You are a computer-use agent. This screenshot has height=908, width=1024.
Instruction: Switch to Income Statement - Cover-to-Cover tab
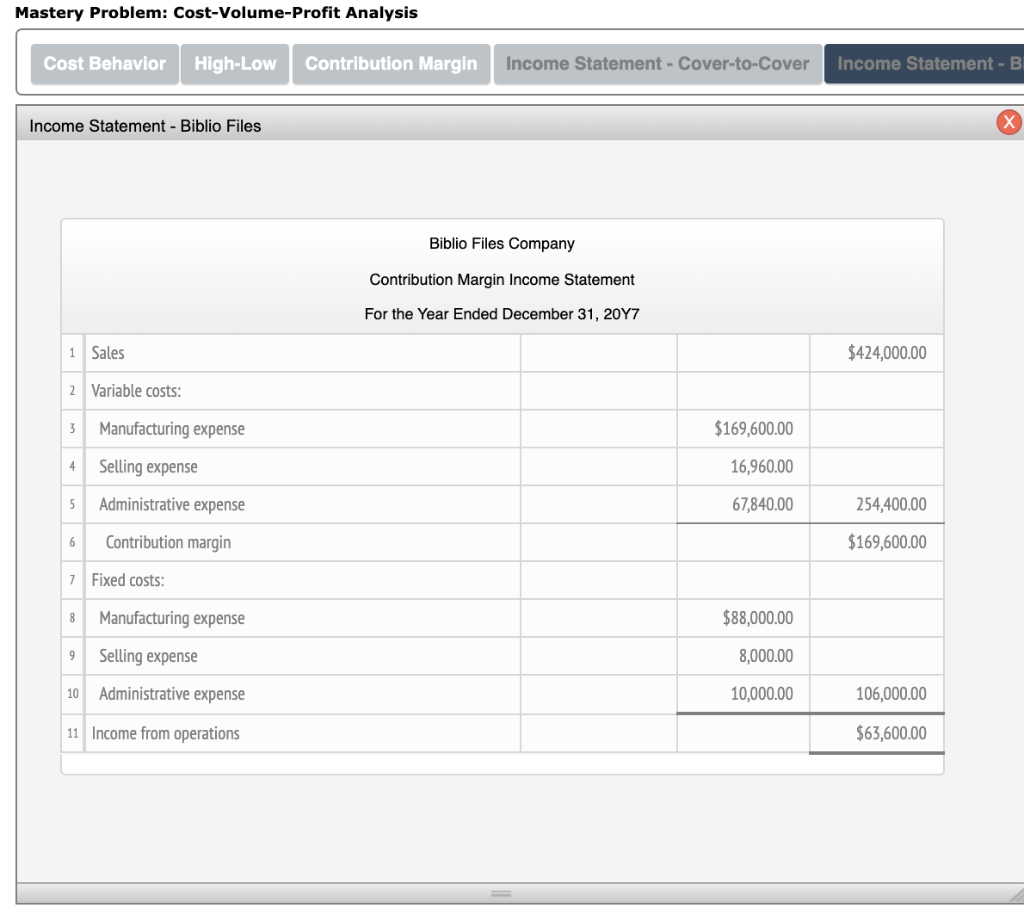[x=659, y=63]
